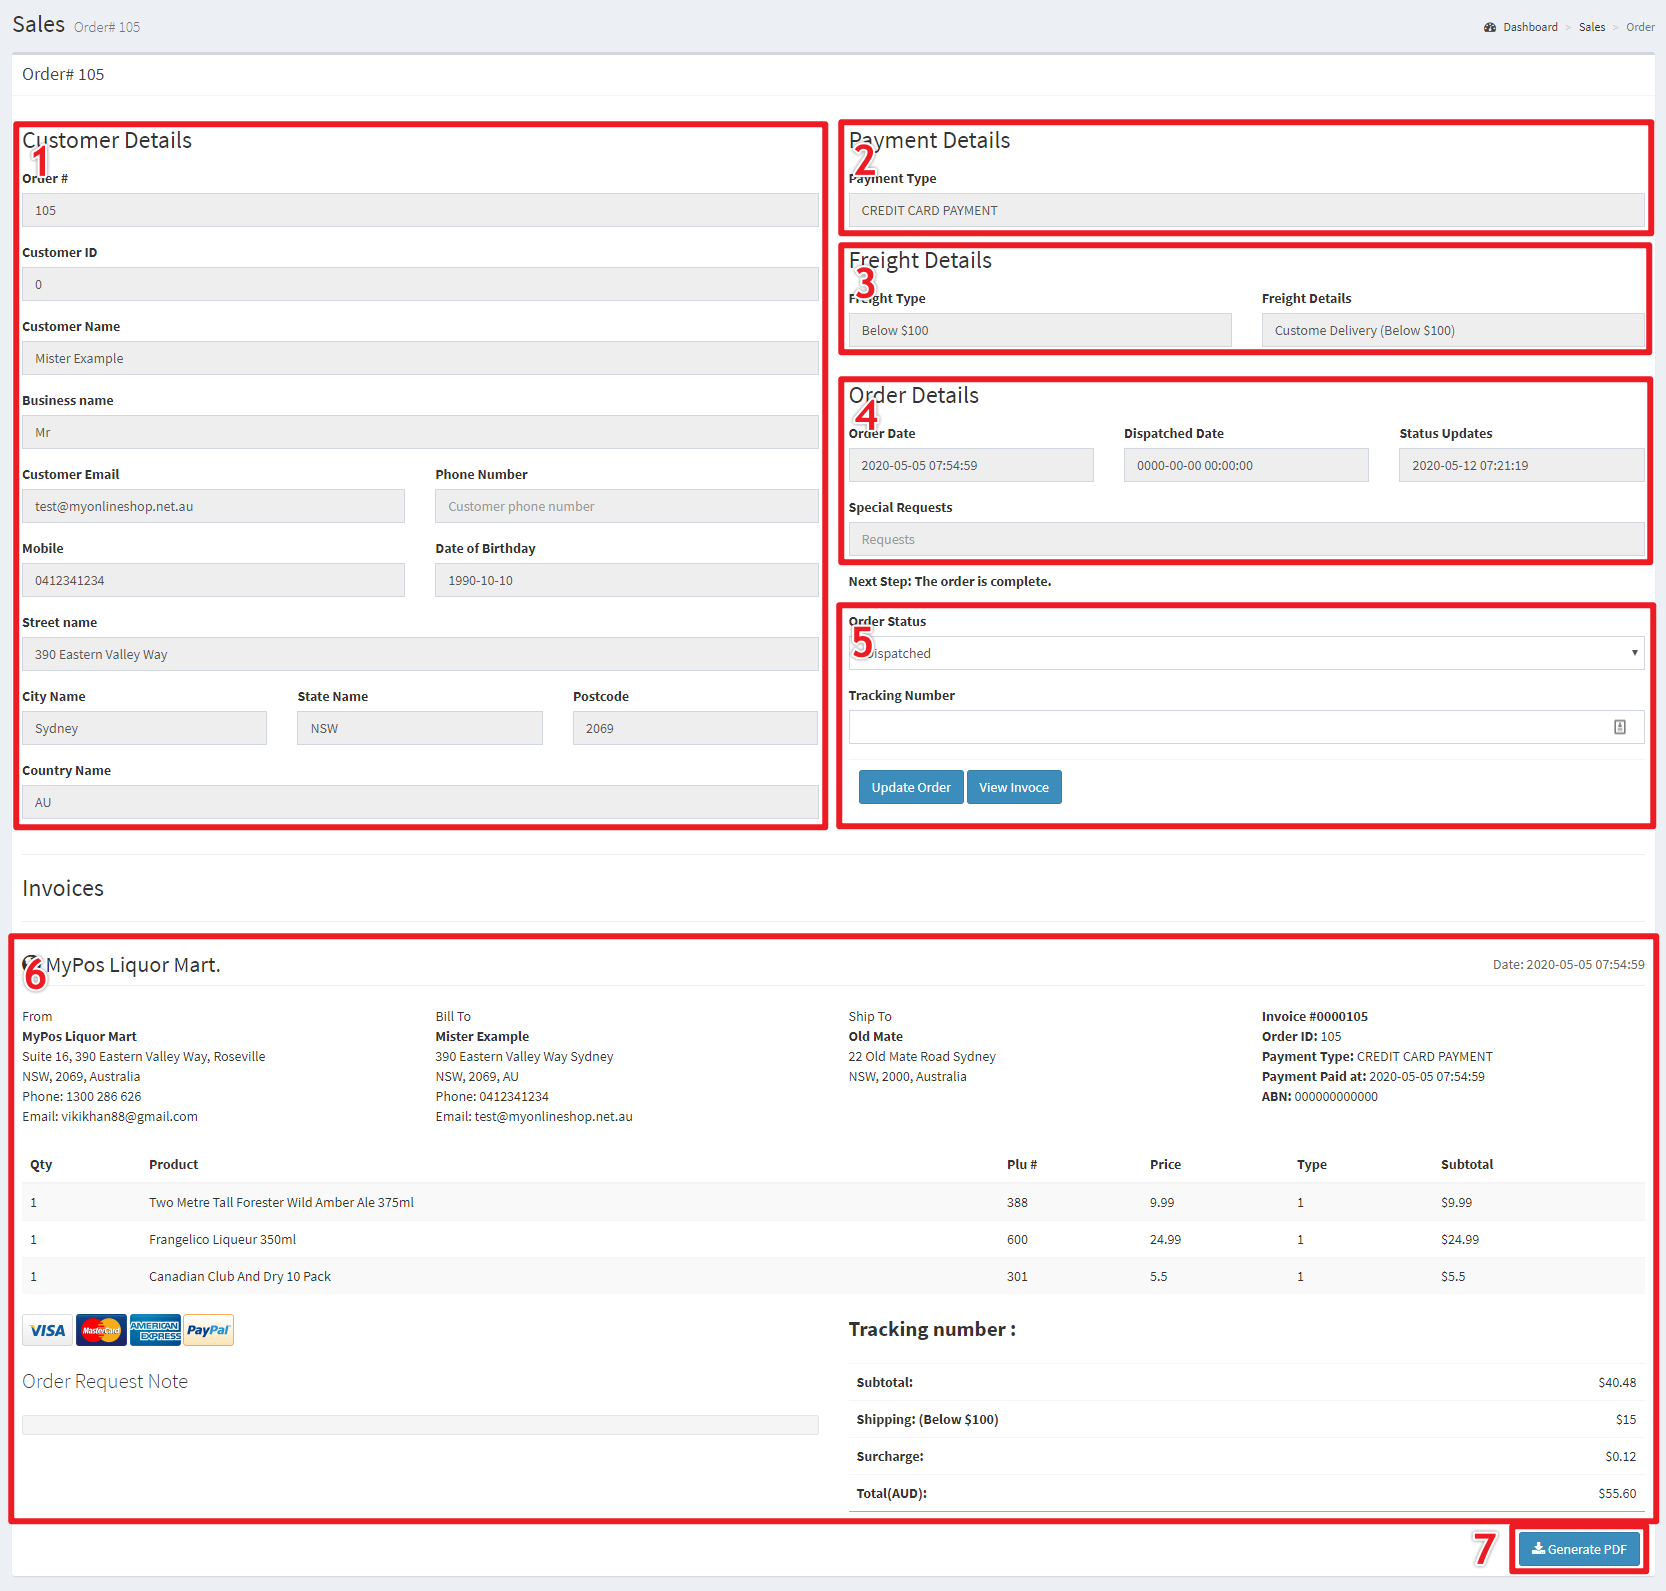The height and width of the screenshot is (1591, 1666).
Task: Focus the Customer Email field
Action: 213,506
